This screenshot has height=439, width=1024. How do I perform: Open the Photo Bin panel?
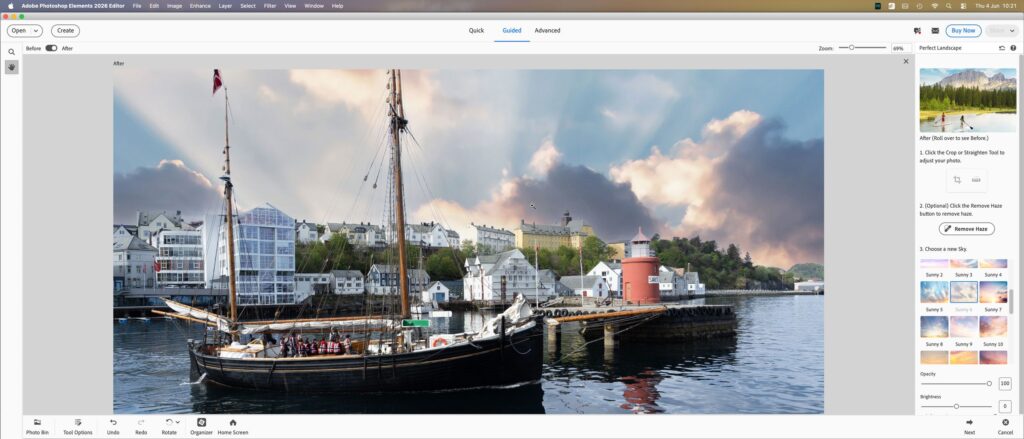37,427
